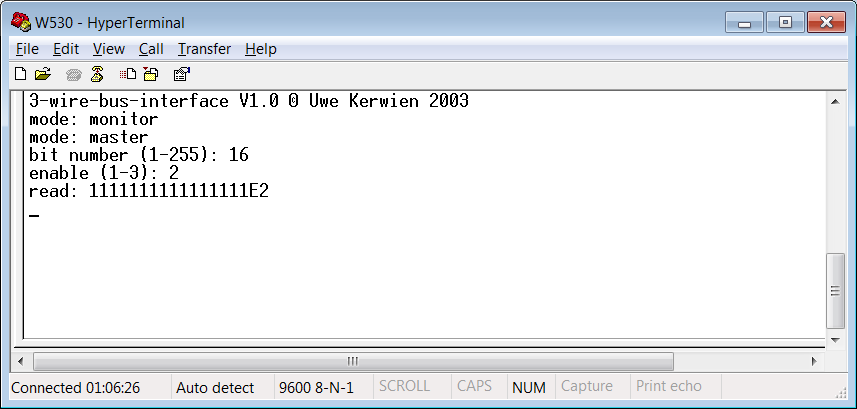The image size is (857, 409).
Task: Click the 'mode: master' terminal line
Action: coord(89,137)
